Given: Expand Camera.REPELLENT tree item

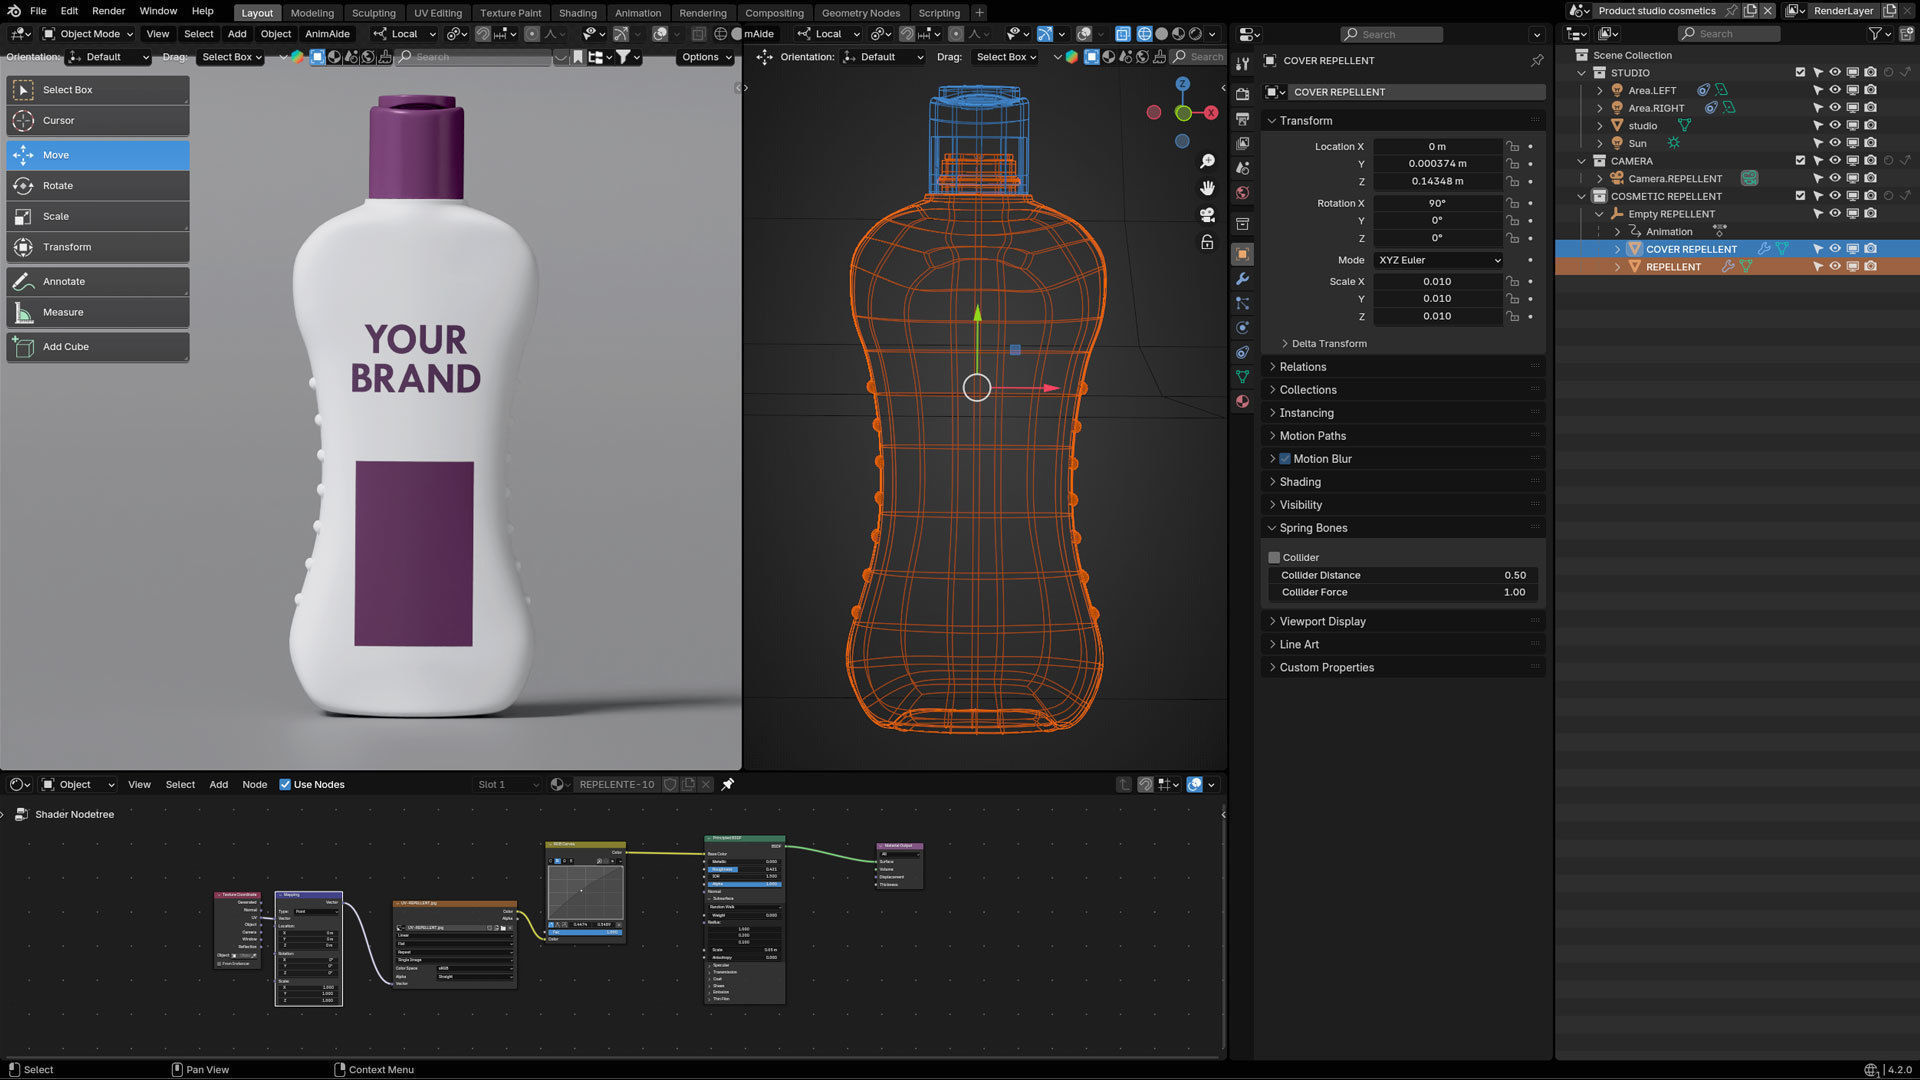Looking at the screenshot, I should pyautogui.click(x=1599, y=179).
